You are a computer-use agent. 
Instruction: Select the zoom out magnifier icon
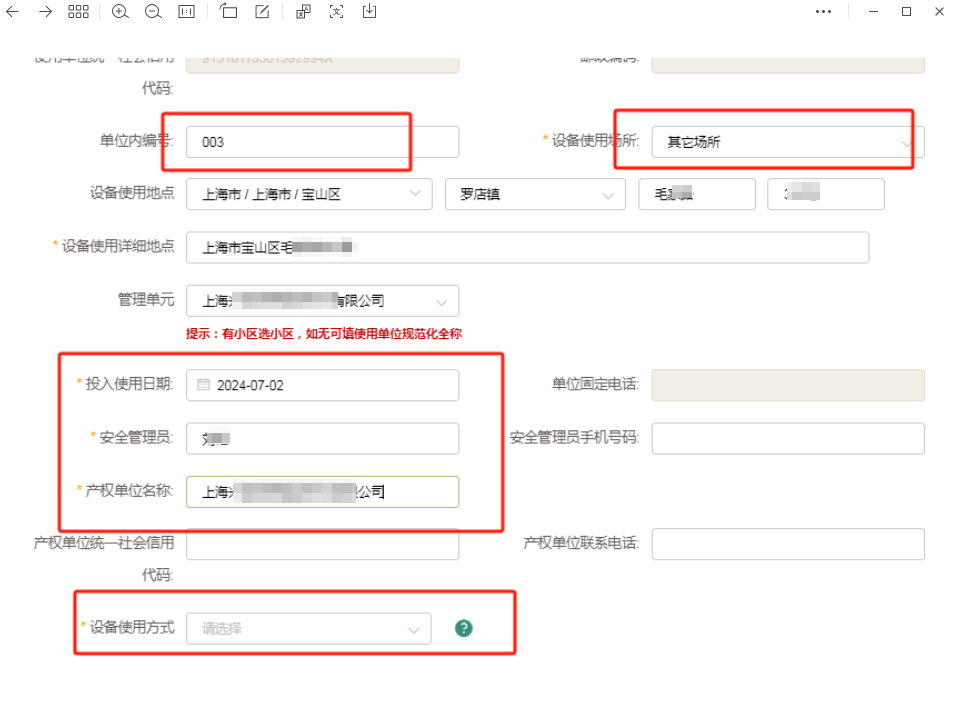coord(153,12)
